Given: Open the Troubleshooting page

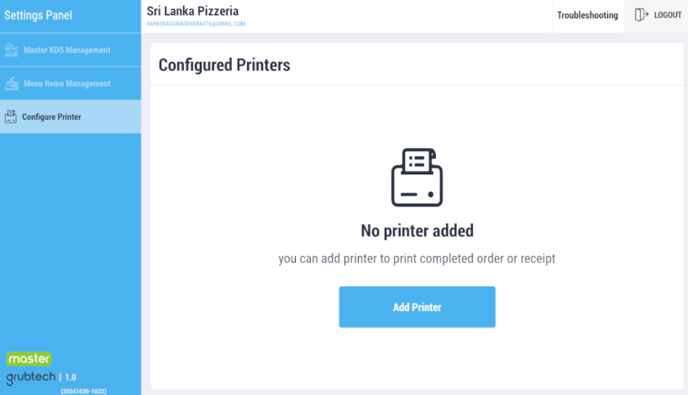Looking at the screenshot, I should 588,15.
